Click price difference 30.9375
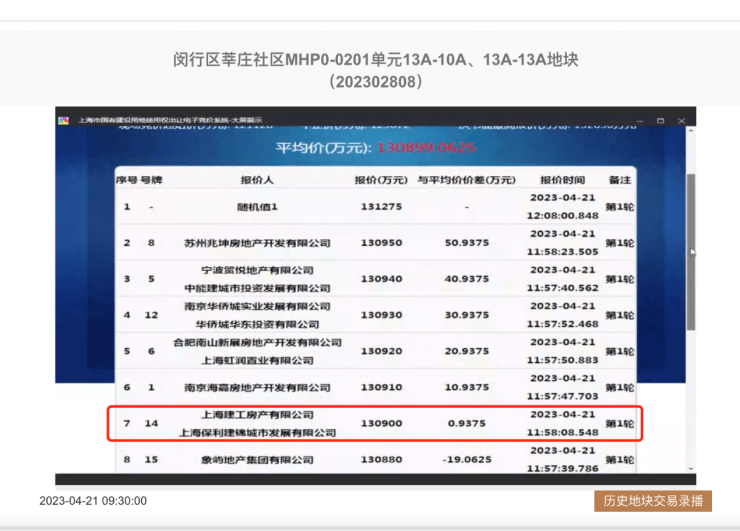The image size is (740, 531). 467,315
